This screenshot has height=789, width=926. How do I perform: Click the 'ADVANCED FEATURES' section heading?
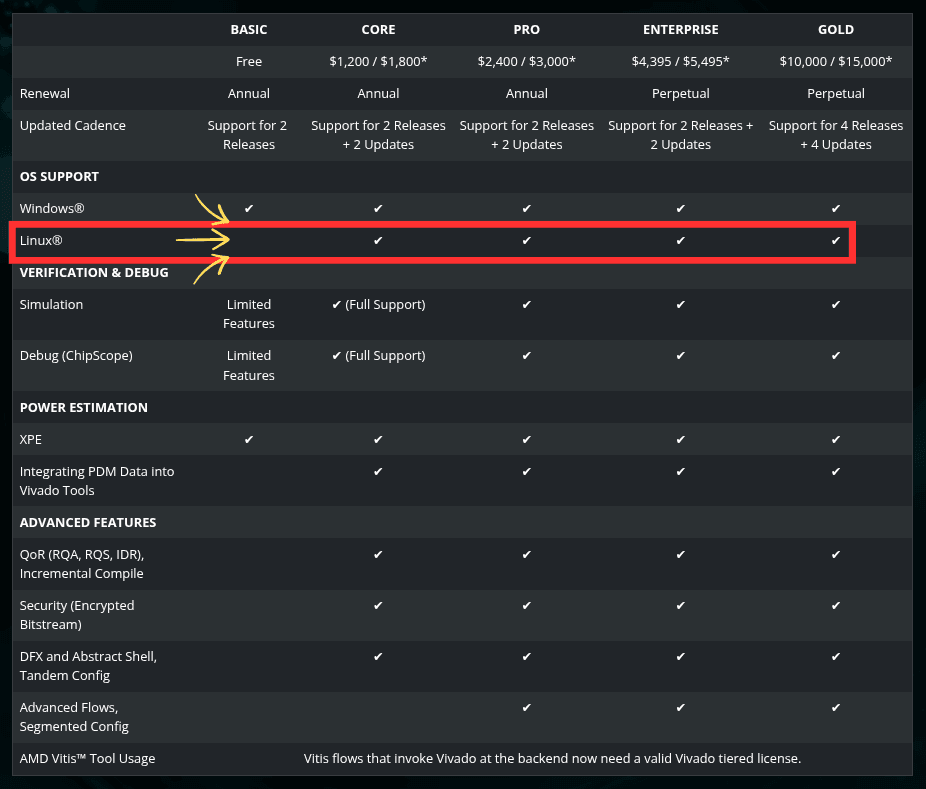coord(88,523)
